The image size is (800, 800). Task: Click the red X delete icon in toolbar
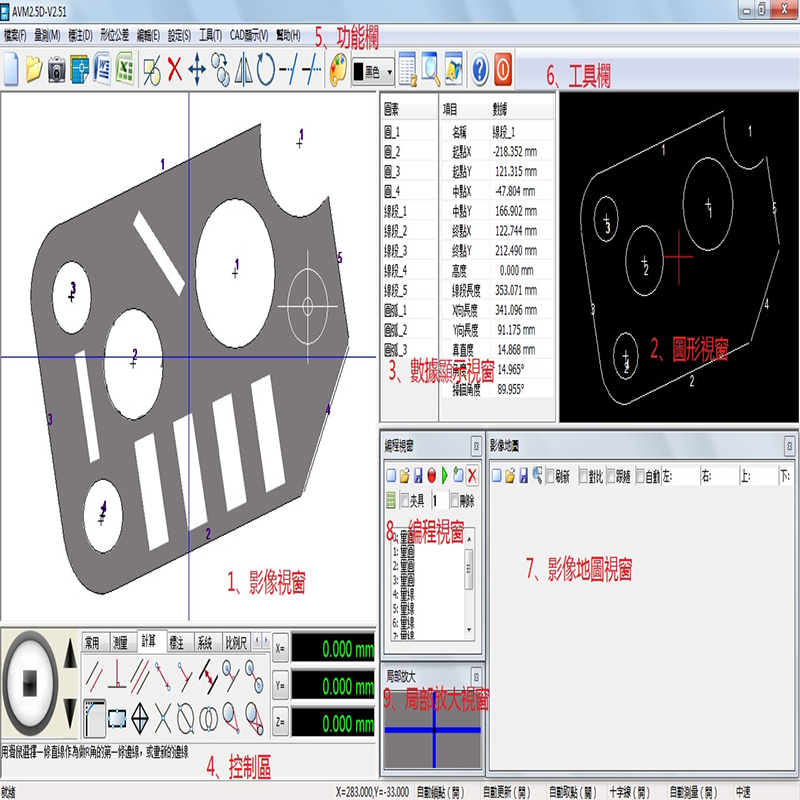pos(175,69)
